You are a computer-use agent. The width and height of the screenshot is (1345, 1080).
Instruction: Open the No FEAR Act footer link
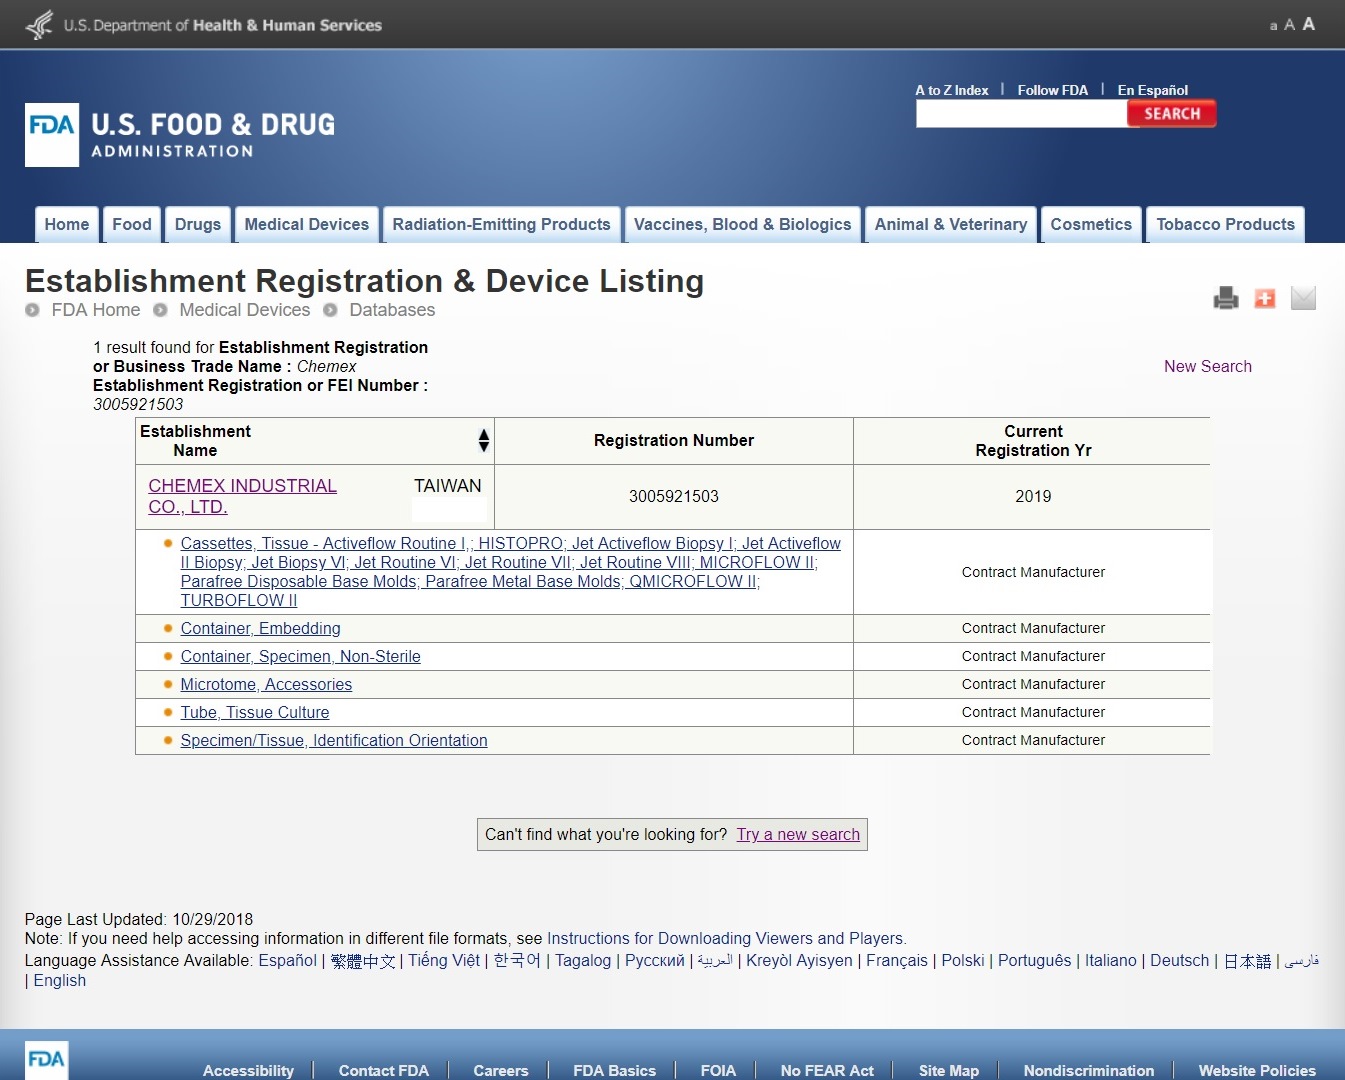827,1071
